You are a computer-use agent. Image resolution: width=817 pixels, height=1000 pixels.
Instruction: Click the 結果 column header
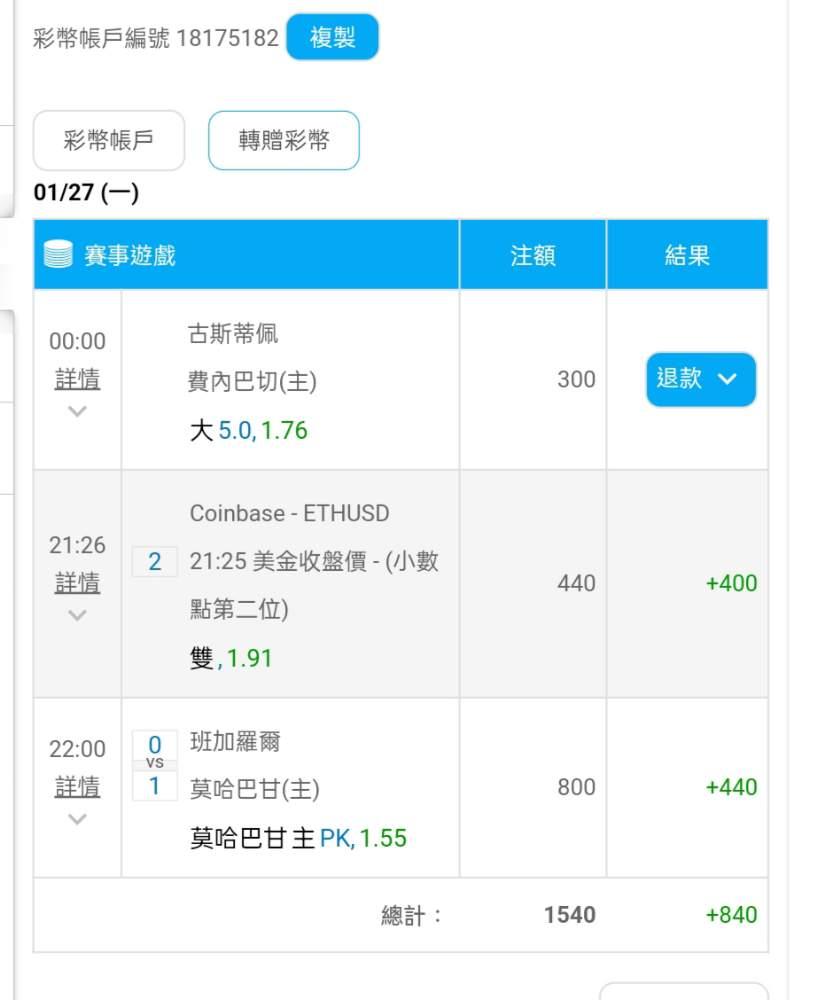pyautogui.click(x=687, y=255)
